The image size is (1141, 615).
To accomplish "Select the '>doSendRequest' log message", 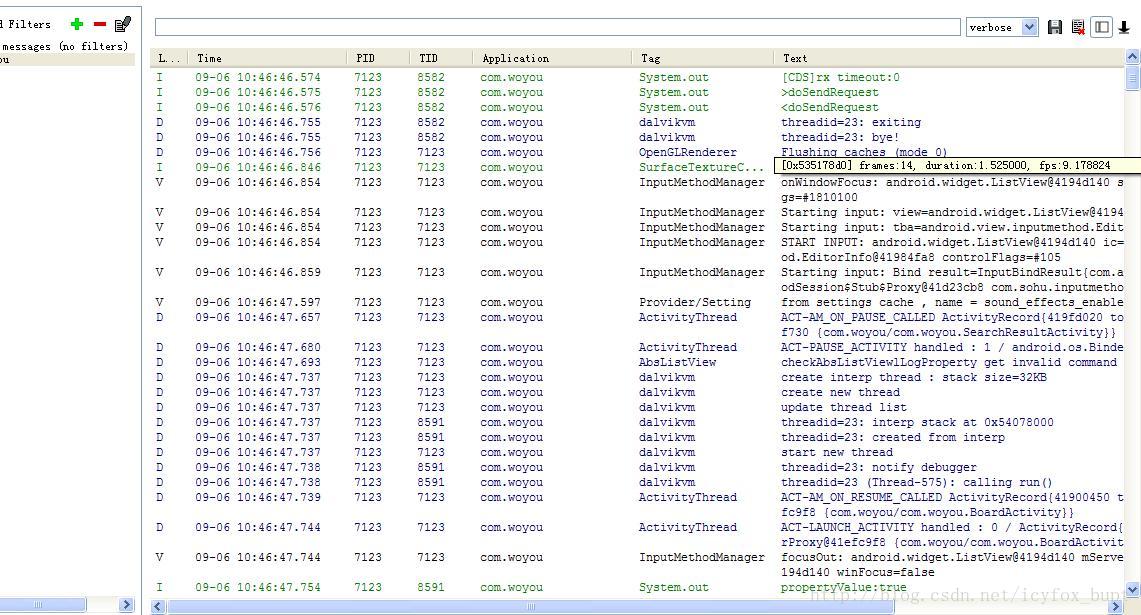I will (830, 92).
